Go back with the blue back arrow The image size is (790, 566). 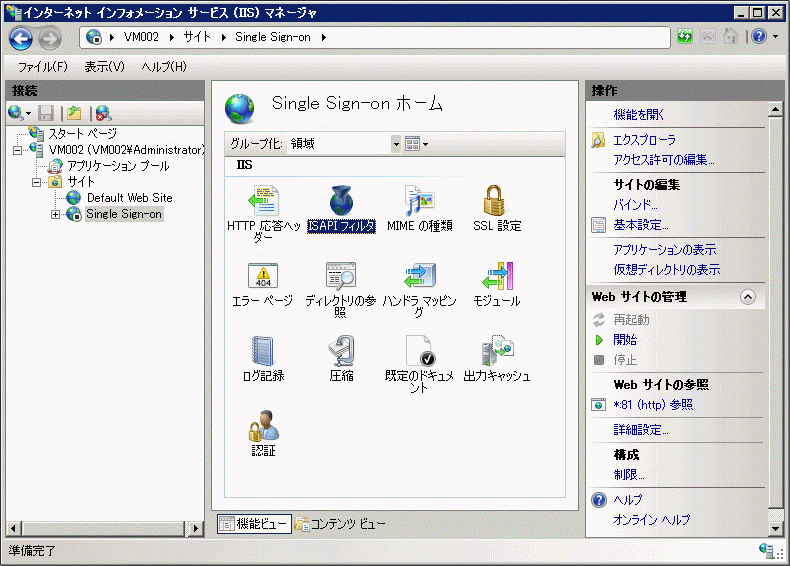click(21, 38)
